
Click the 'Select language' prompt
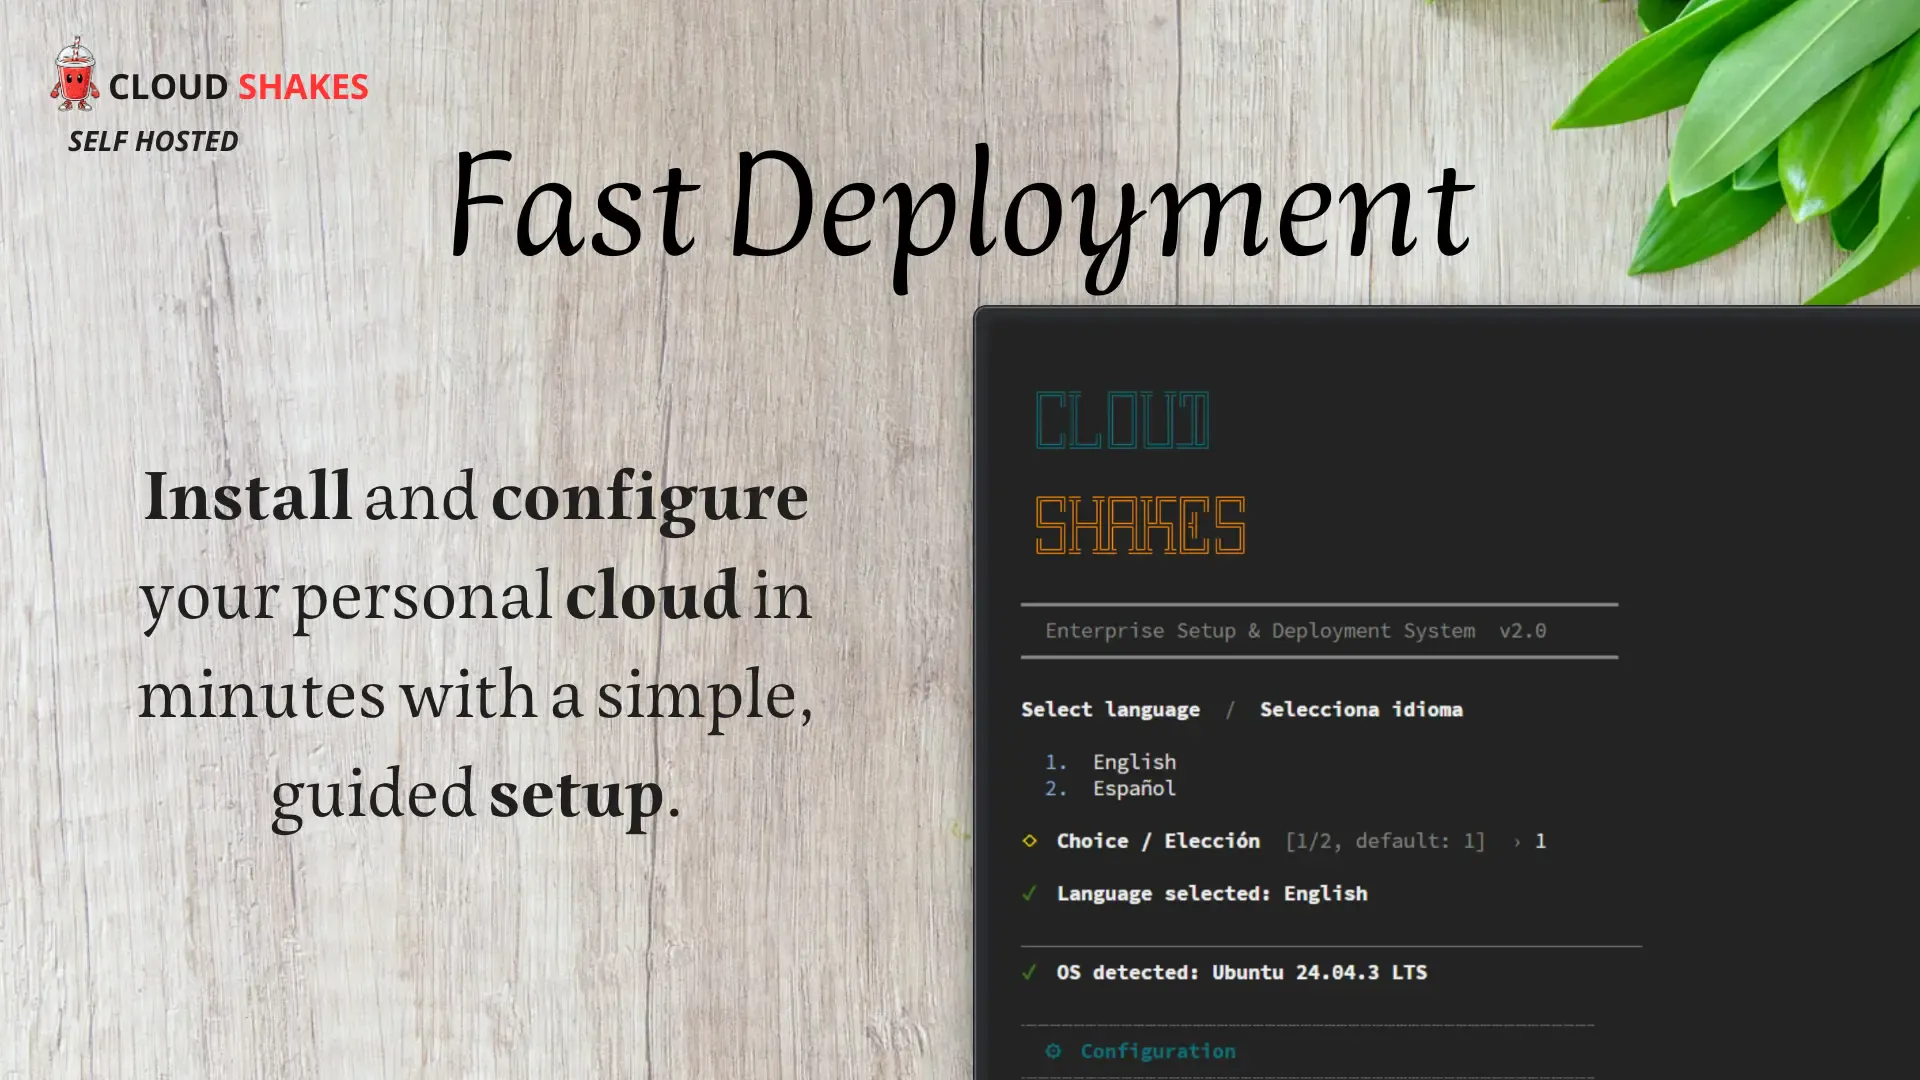coord(1110,710)
